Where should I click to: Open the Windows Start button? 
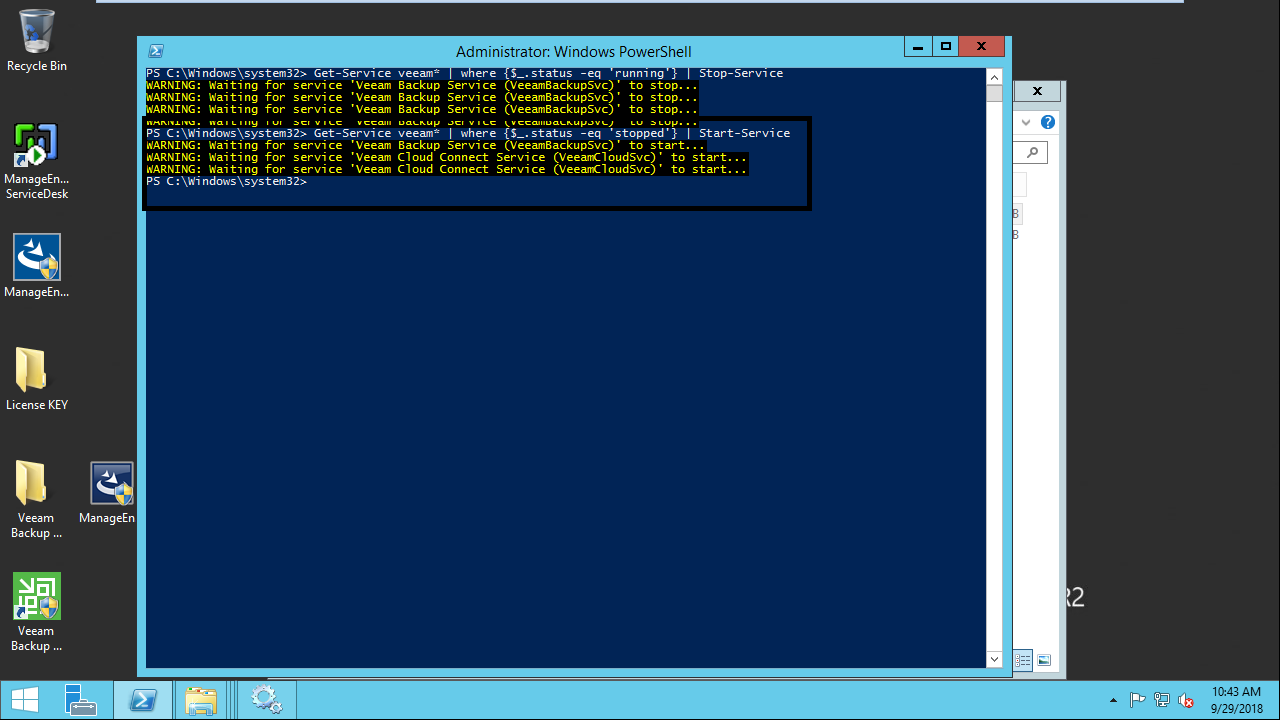(x=25, y=700)
